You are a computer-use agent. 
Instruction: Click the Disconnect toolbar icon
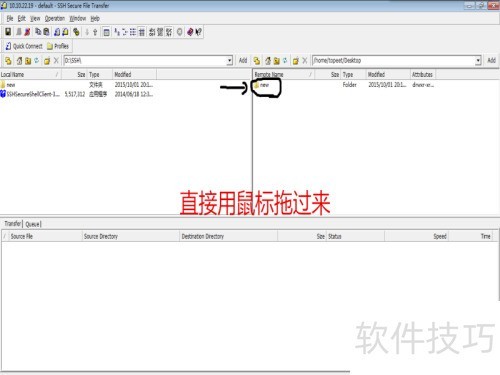pyautogui.click(x=27, y=32)
